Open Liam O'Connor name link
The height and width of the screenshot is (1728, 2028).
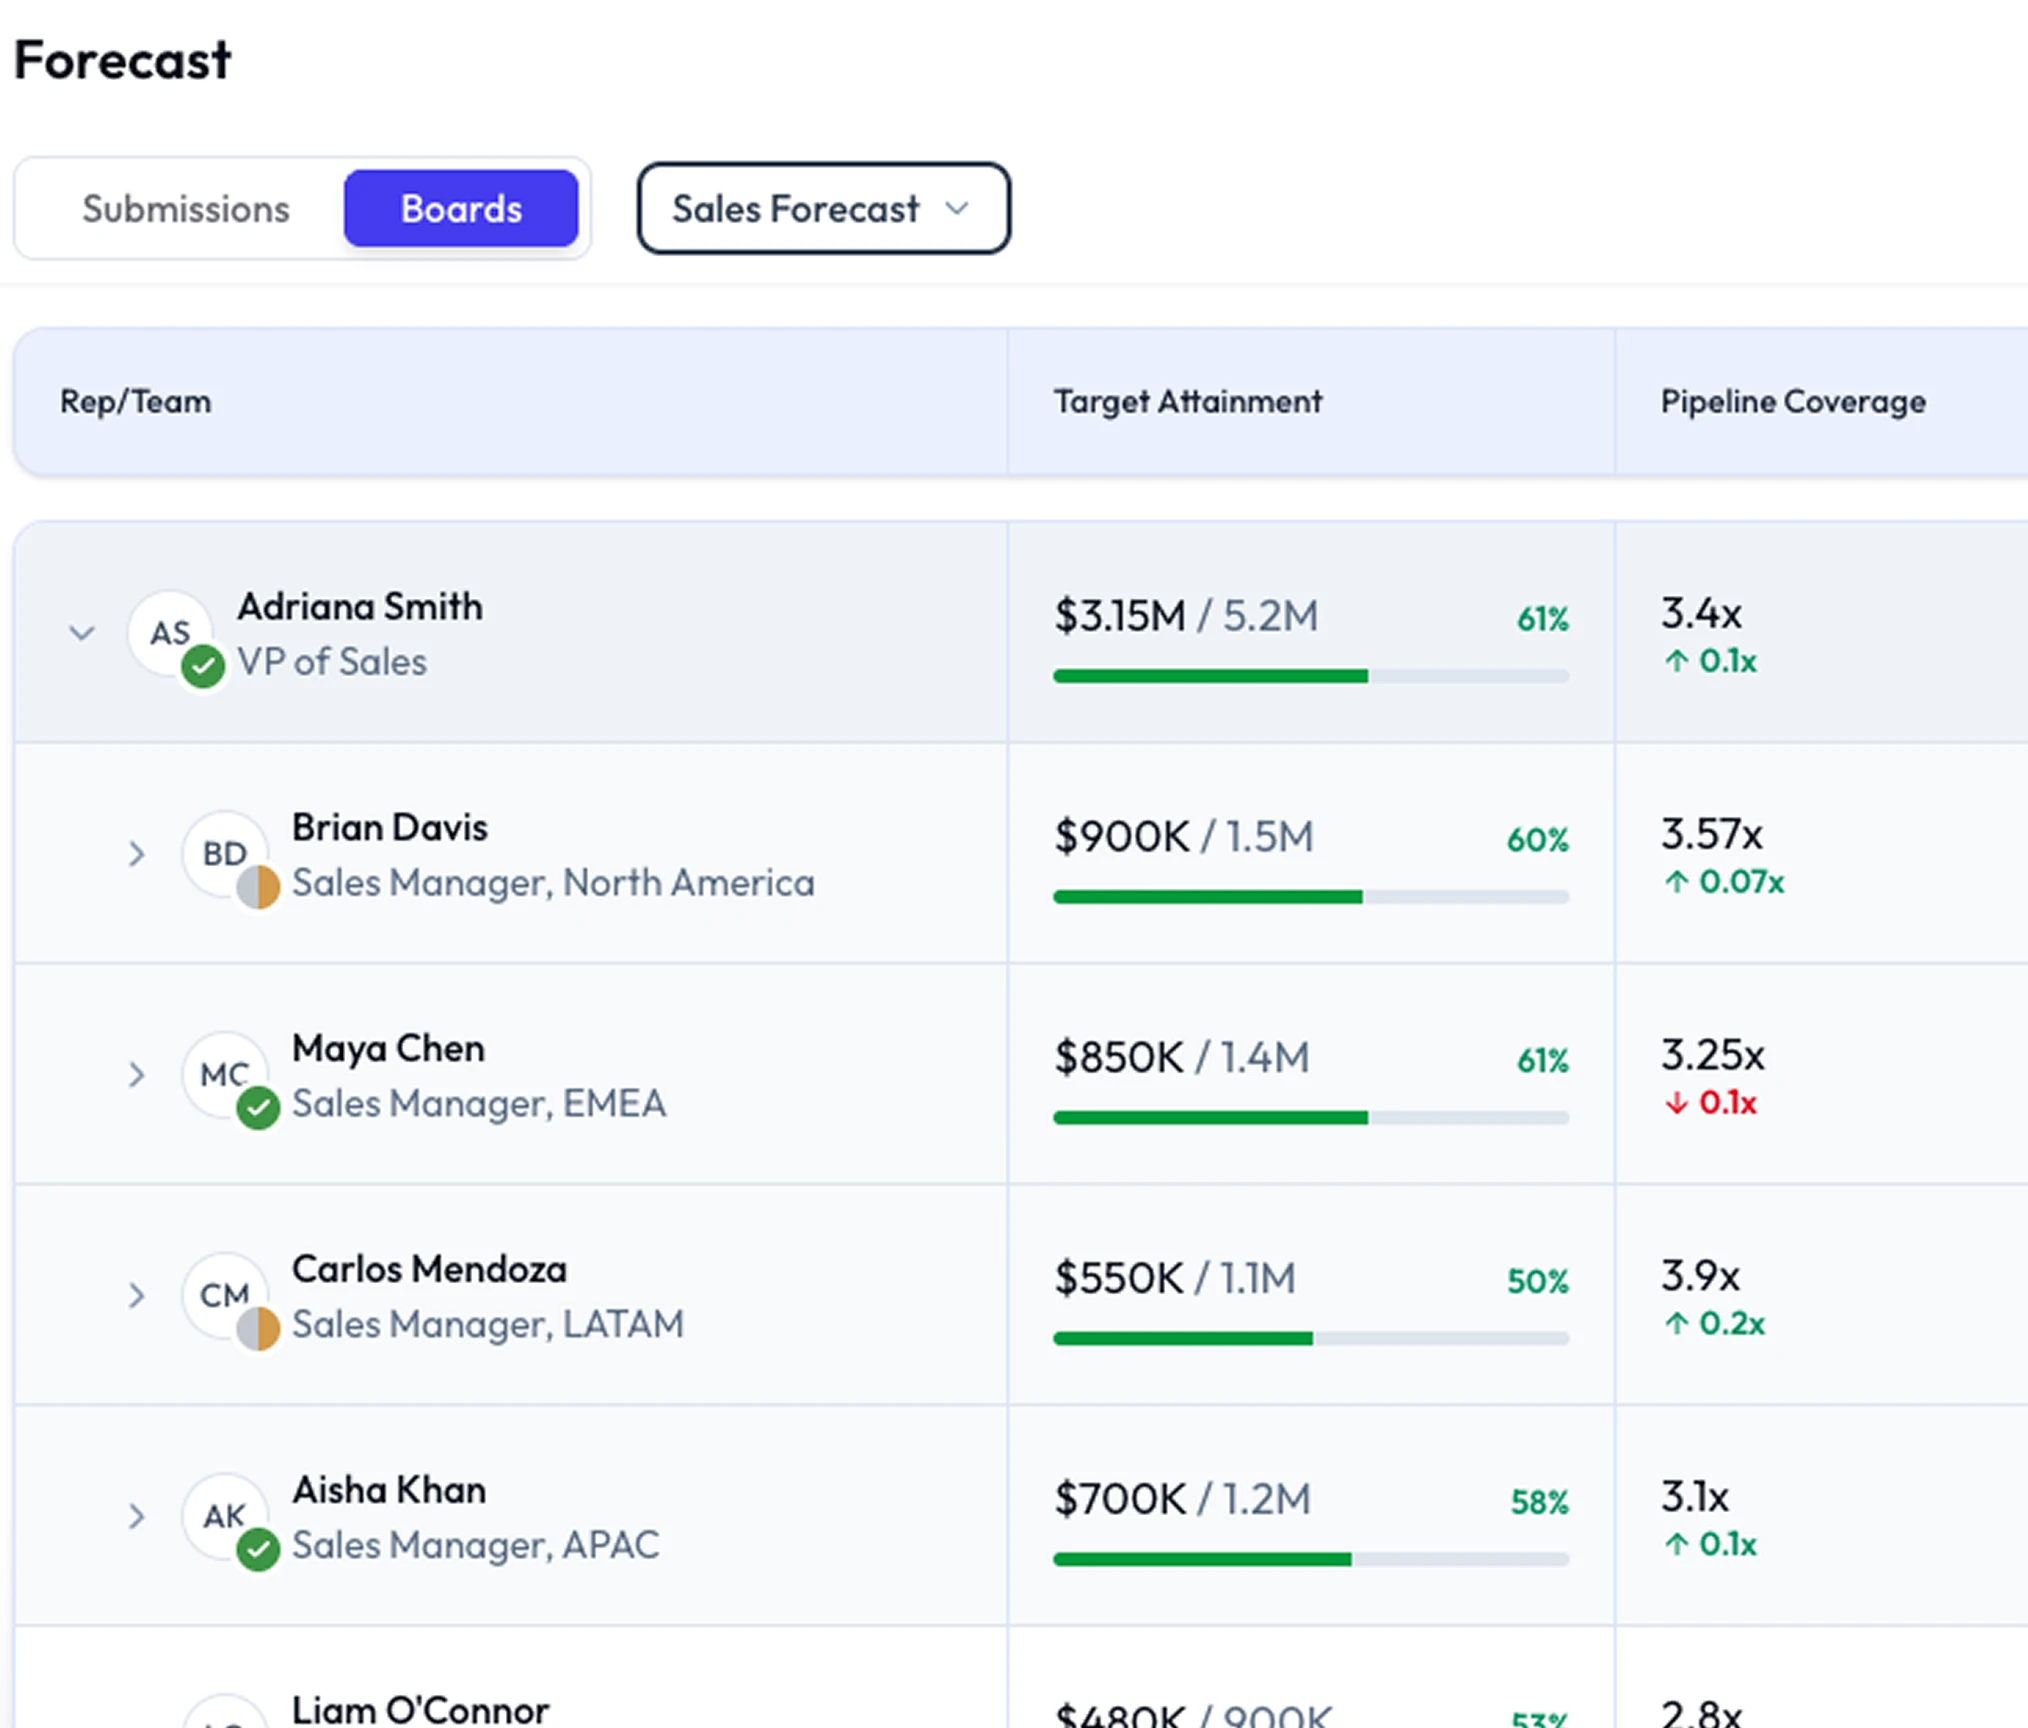(420, 1709)
